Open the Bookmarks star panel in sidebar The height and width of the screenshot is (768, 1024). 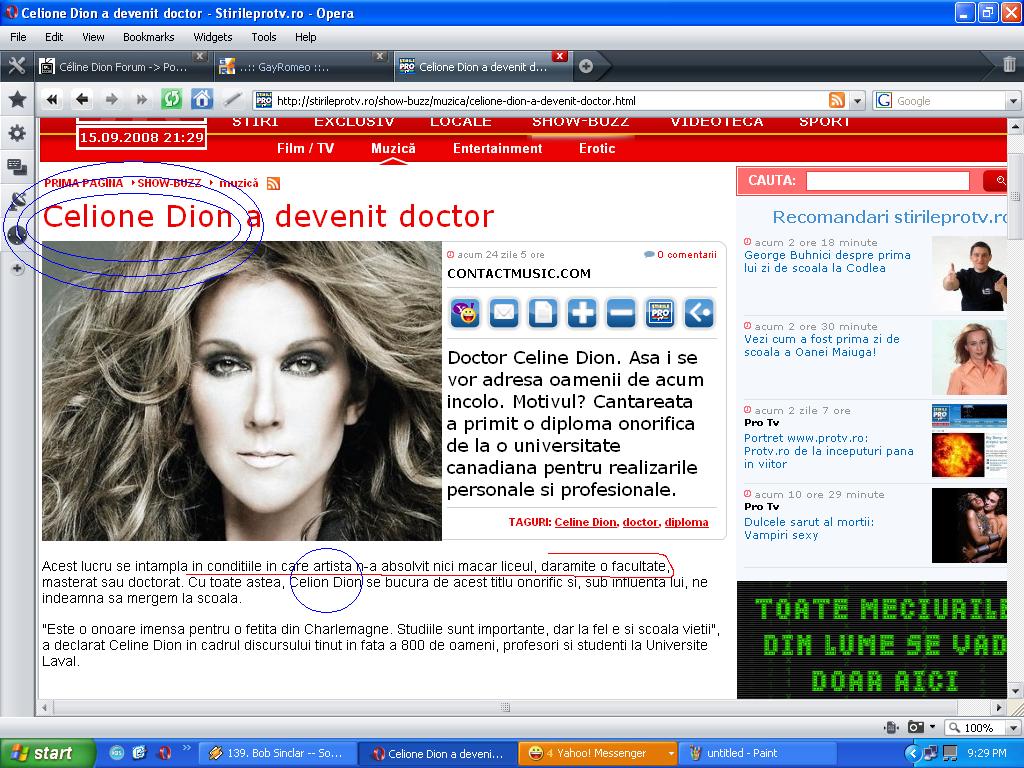pos(17,100)
